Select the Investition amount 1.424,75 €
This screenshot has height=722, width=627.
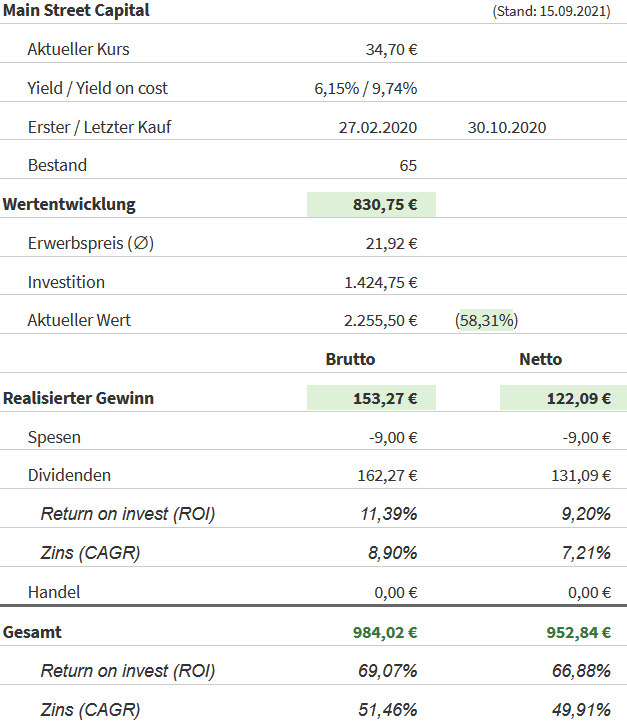381,282
